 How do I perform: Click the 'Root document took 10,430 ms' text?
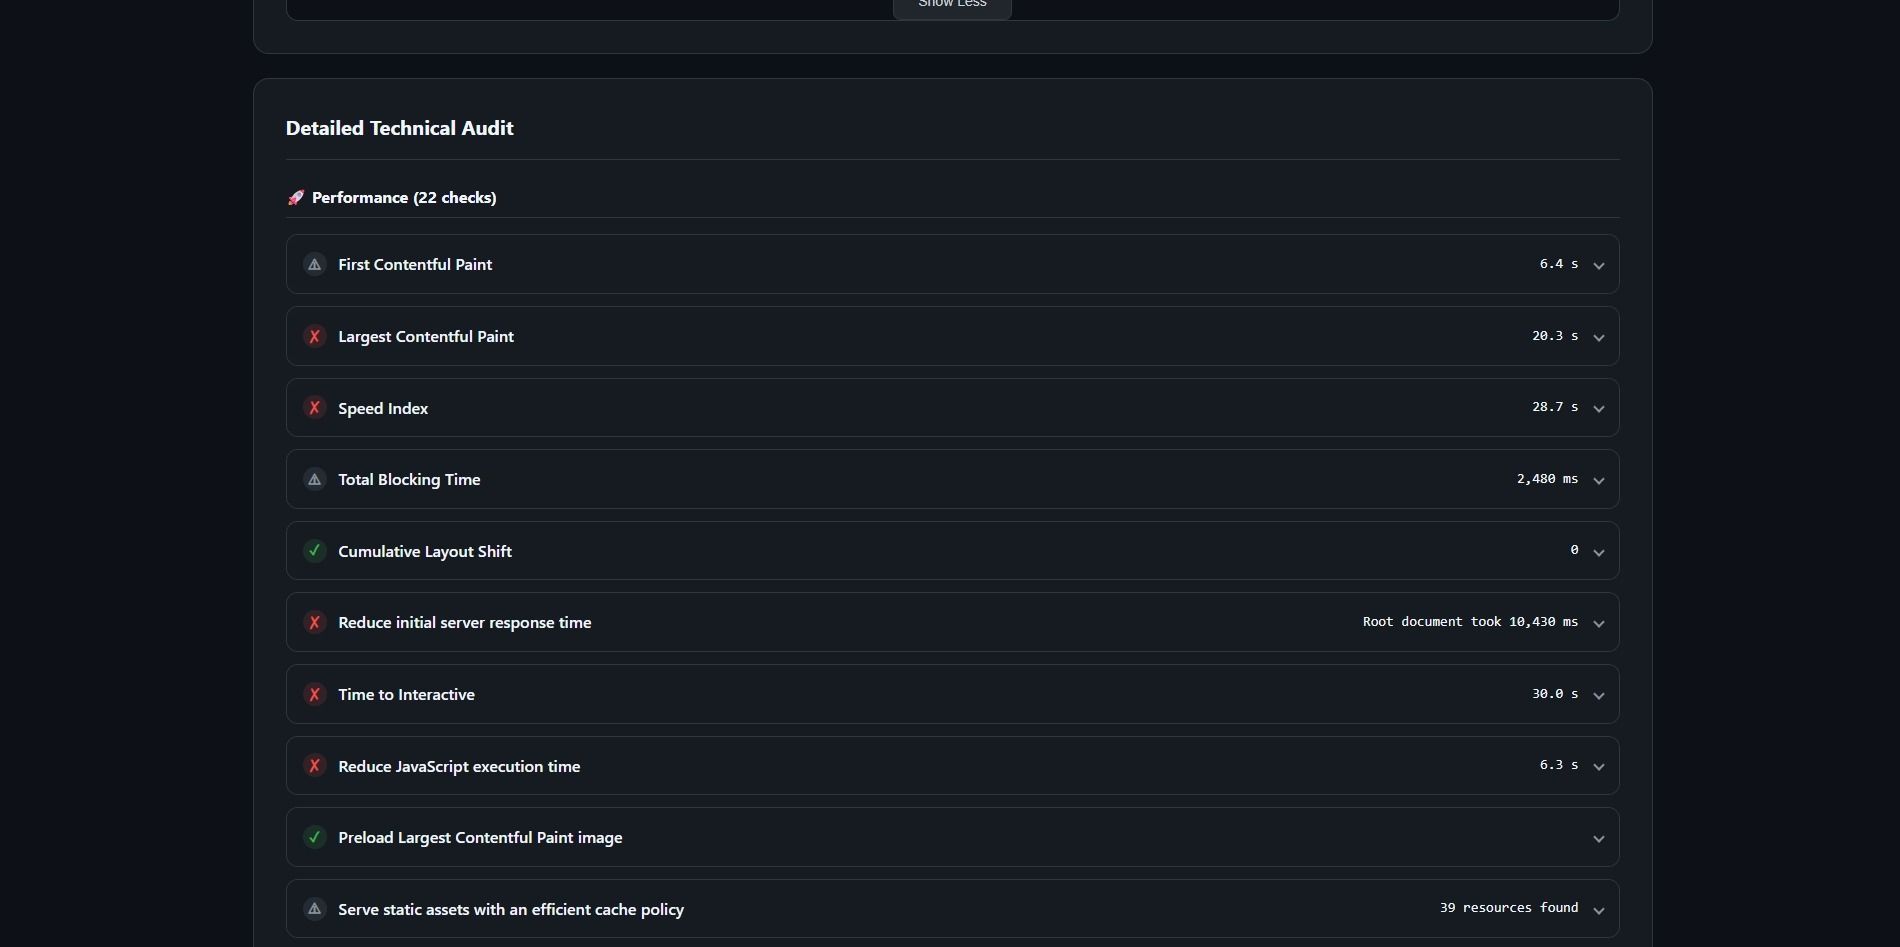click(1469, 622)
